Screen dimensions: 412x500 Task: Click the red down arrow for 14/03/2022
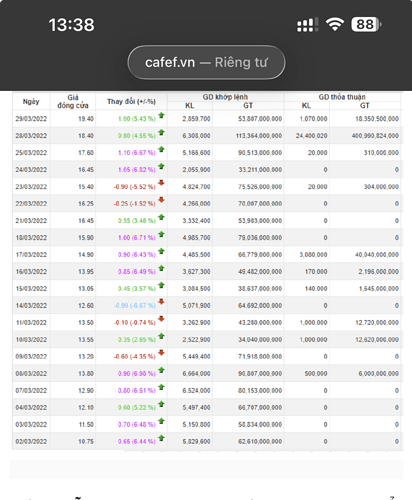[161, 302]
